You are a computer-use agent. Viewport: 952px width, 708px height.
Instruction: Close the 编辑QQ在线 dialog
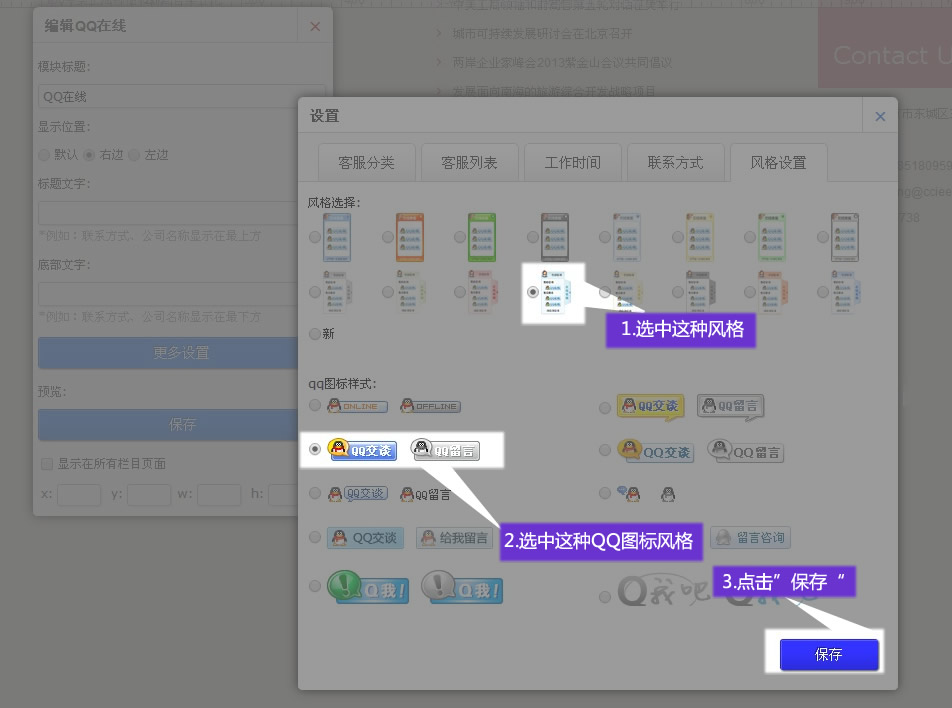(x=315, y=26)
